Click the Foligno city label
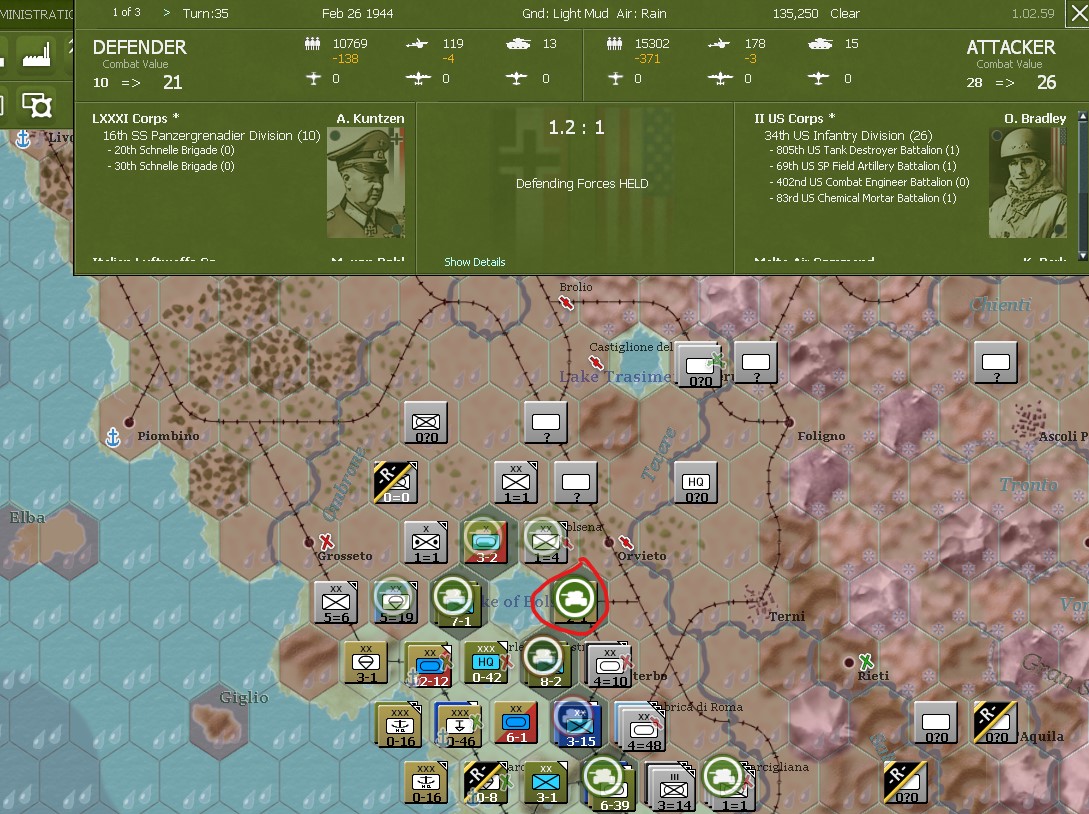1089x814 pixels. click(821, 436)
